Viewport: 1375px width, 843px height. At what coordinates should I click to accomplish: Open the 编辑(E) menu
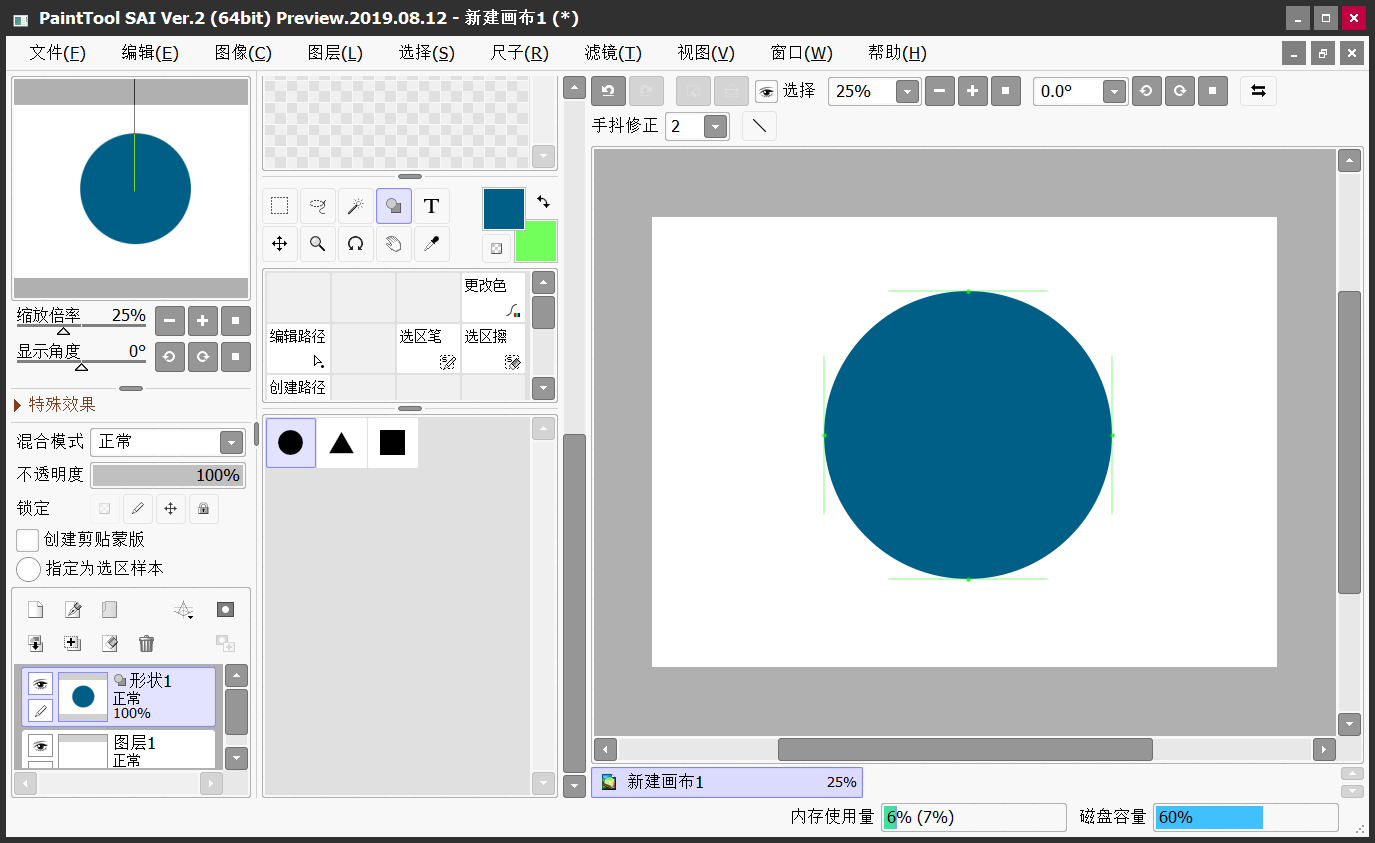pyautogui.click(x=150, y=53)
